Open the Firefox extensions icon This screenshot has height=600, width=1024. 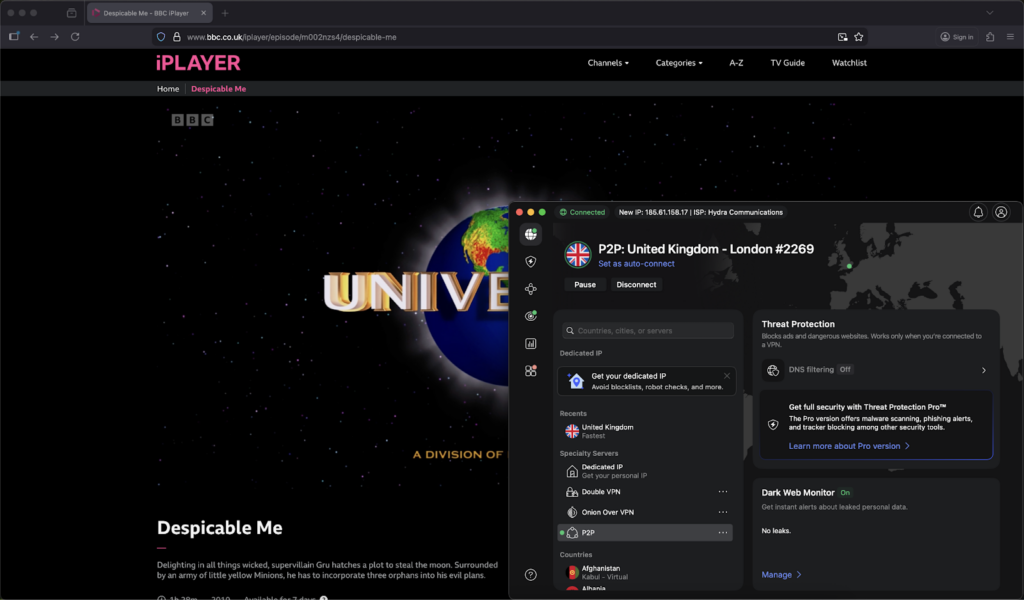(x=990, y=37)
